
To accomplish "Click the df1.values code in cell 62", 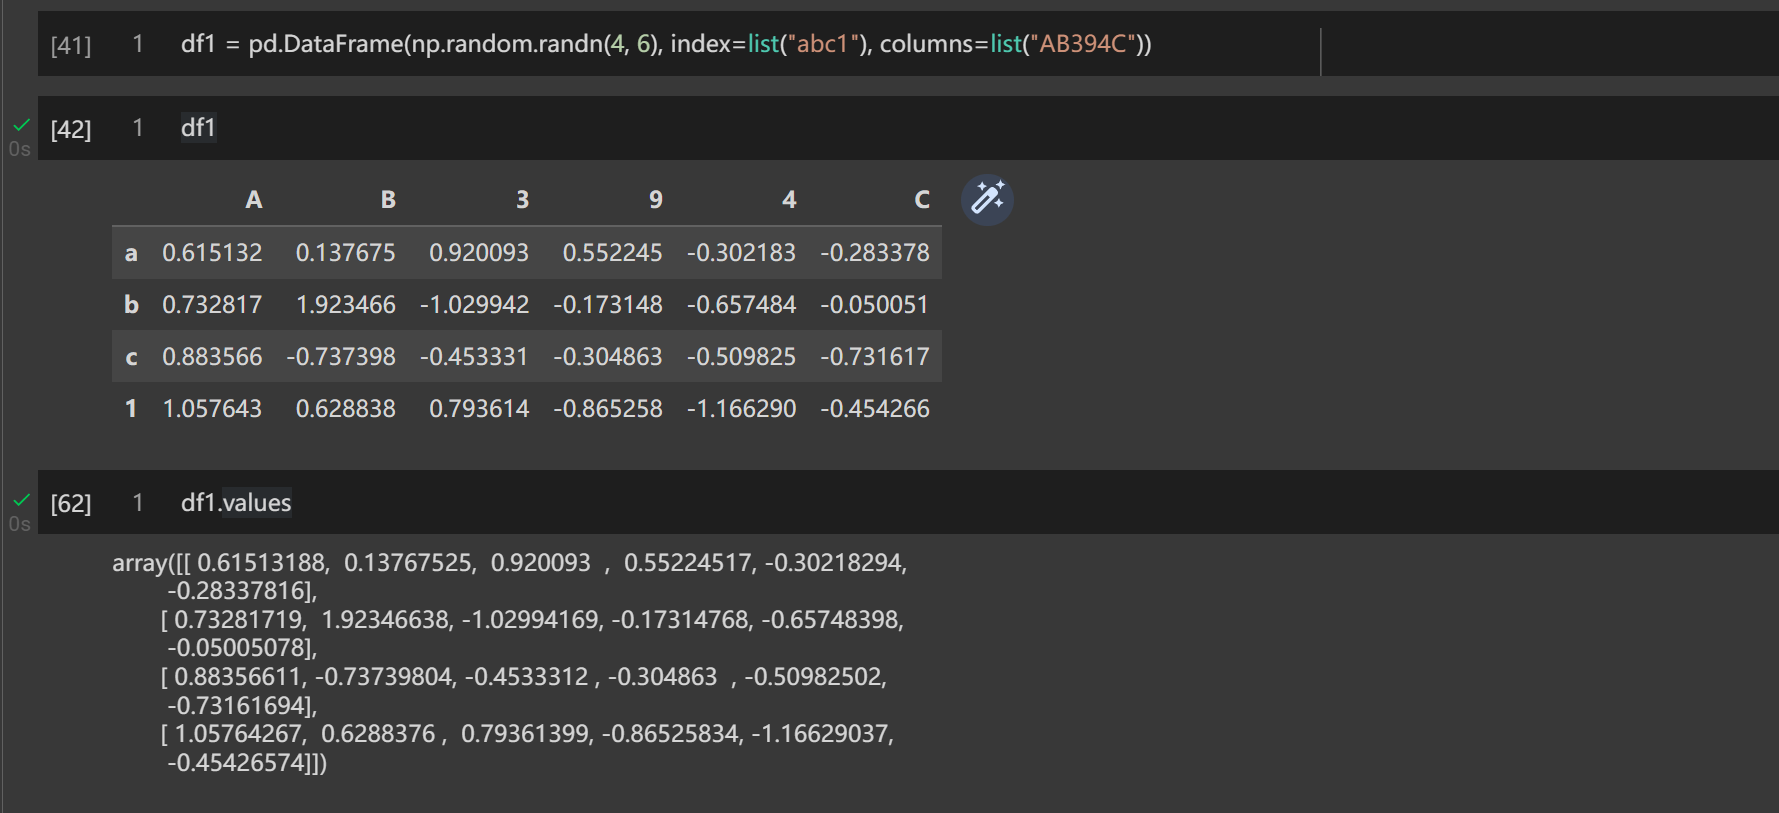I will tap(236, 502).
